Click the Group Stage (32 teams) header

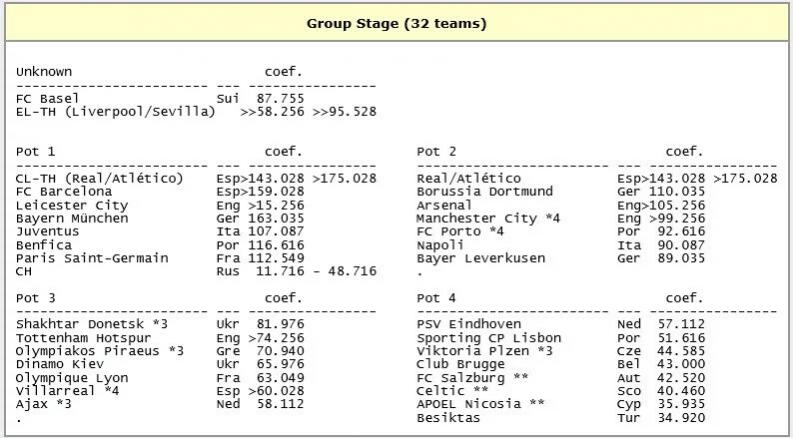[396, 23]
